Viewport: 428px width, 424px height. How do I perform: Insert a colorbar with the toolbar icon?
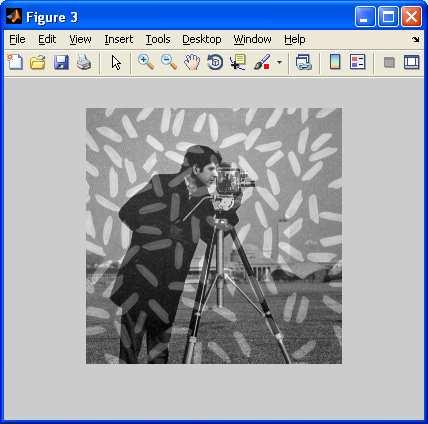tap(335, 62)
